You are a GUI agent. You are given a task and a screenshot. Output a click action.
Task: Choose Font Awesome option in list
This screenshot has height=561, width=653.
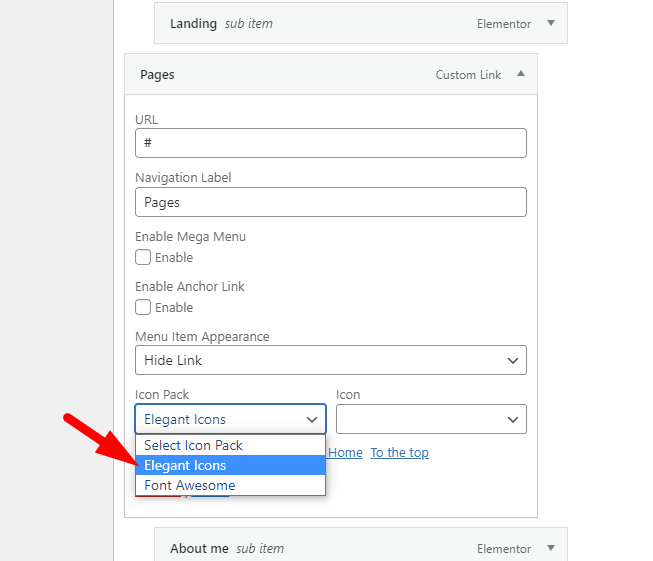(230, 485)
